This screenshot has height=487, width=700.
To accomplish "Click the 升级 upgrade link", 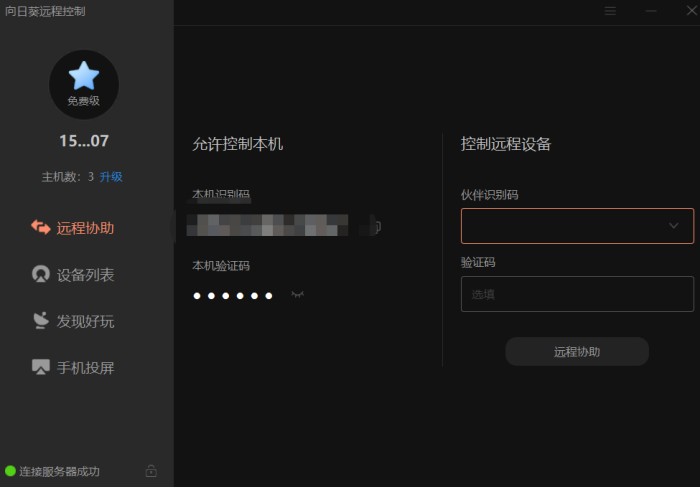I will (111, 177).
